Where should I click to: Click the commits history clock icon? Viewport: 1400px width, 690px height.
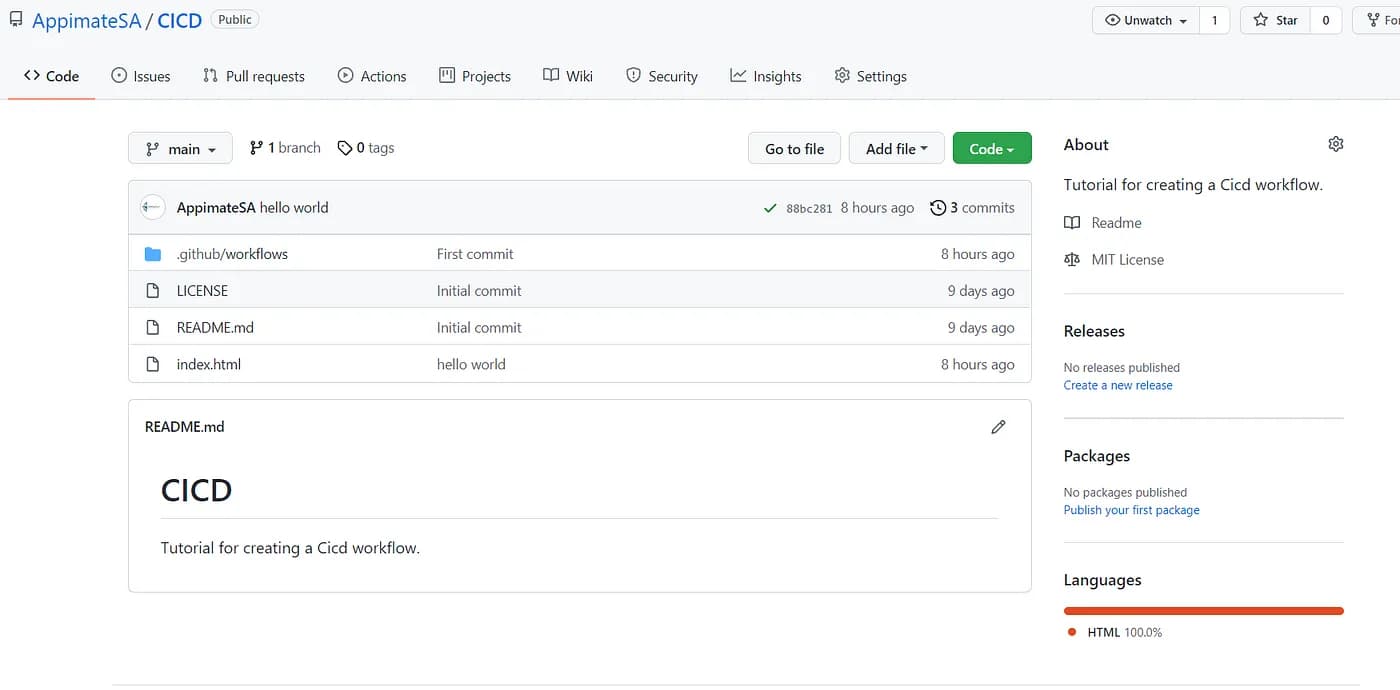[x=937, y=208]
